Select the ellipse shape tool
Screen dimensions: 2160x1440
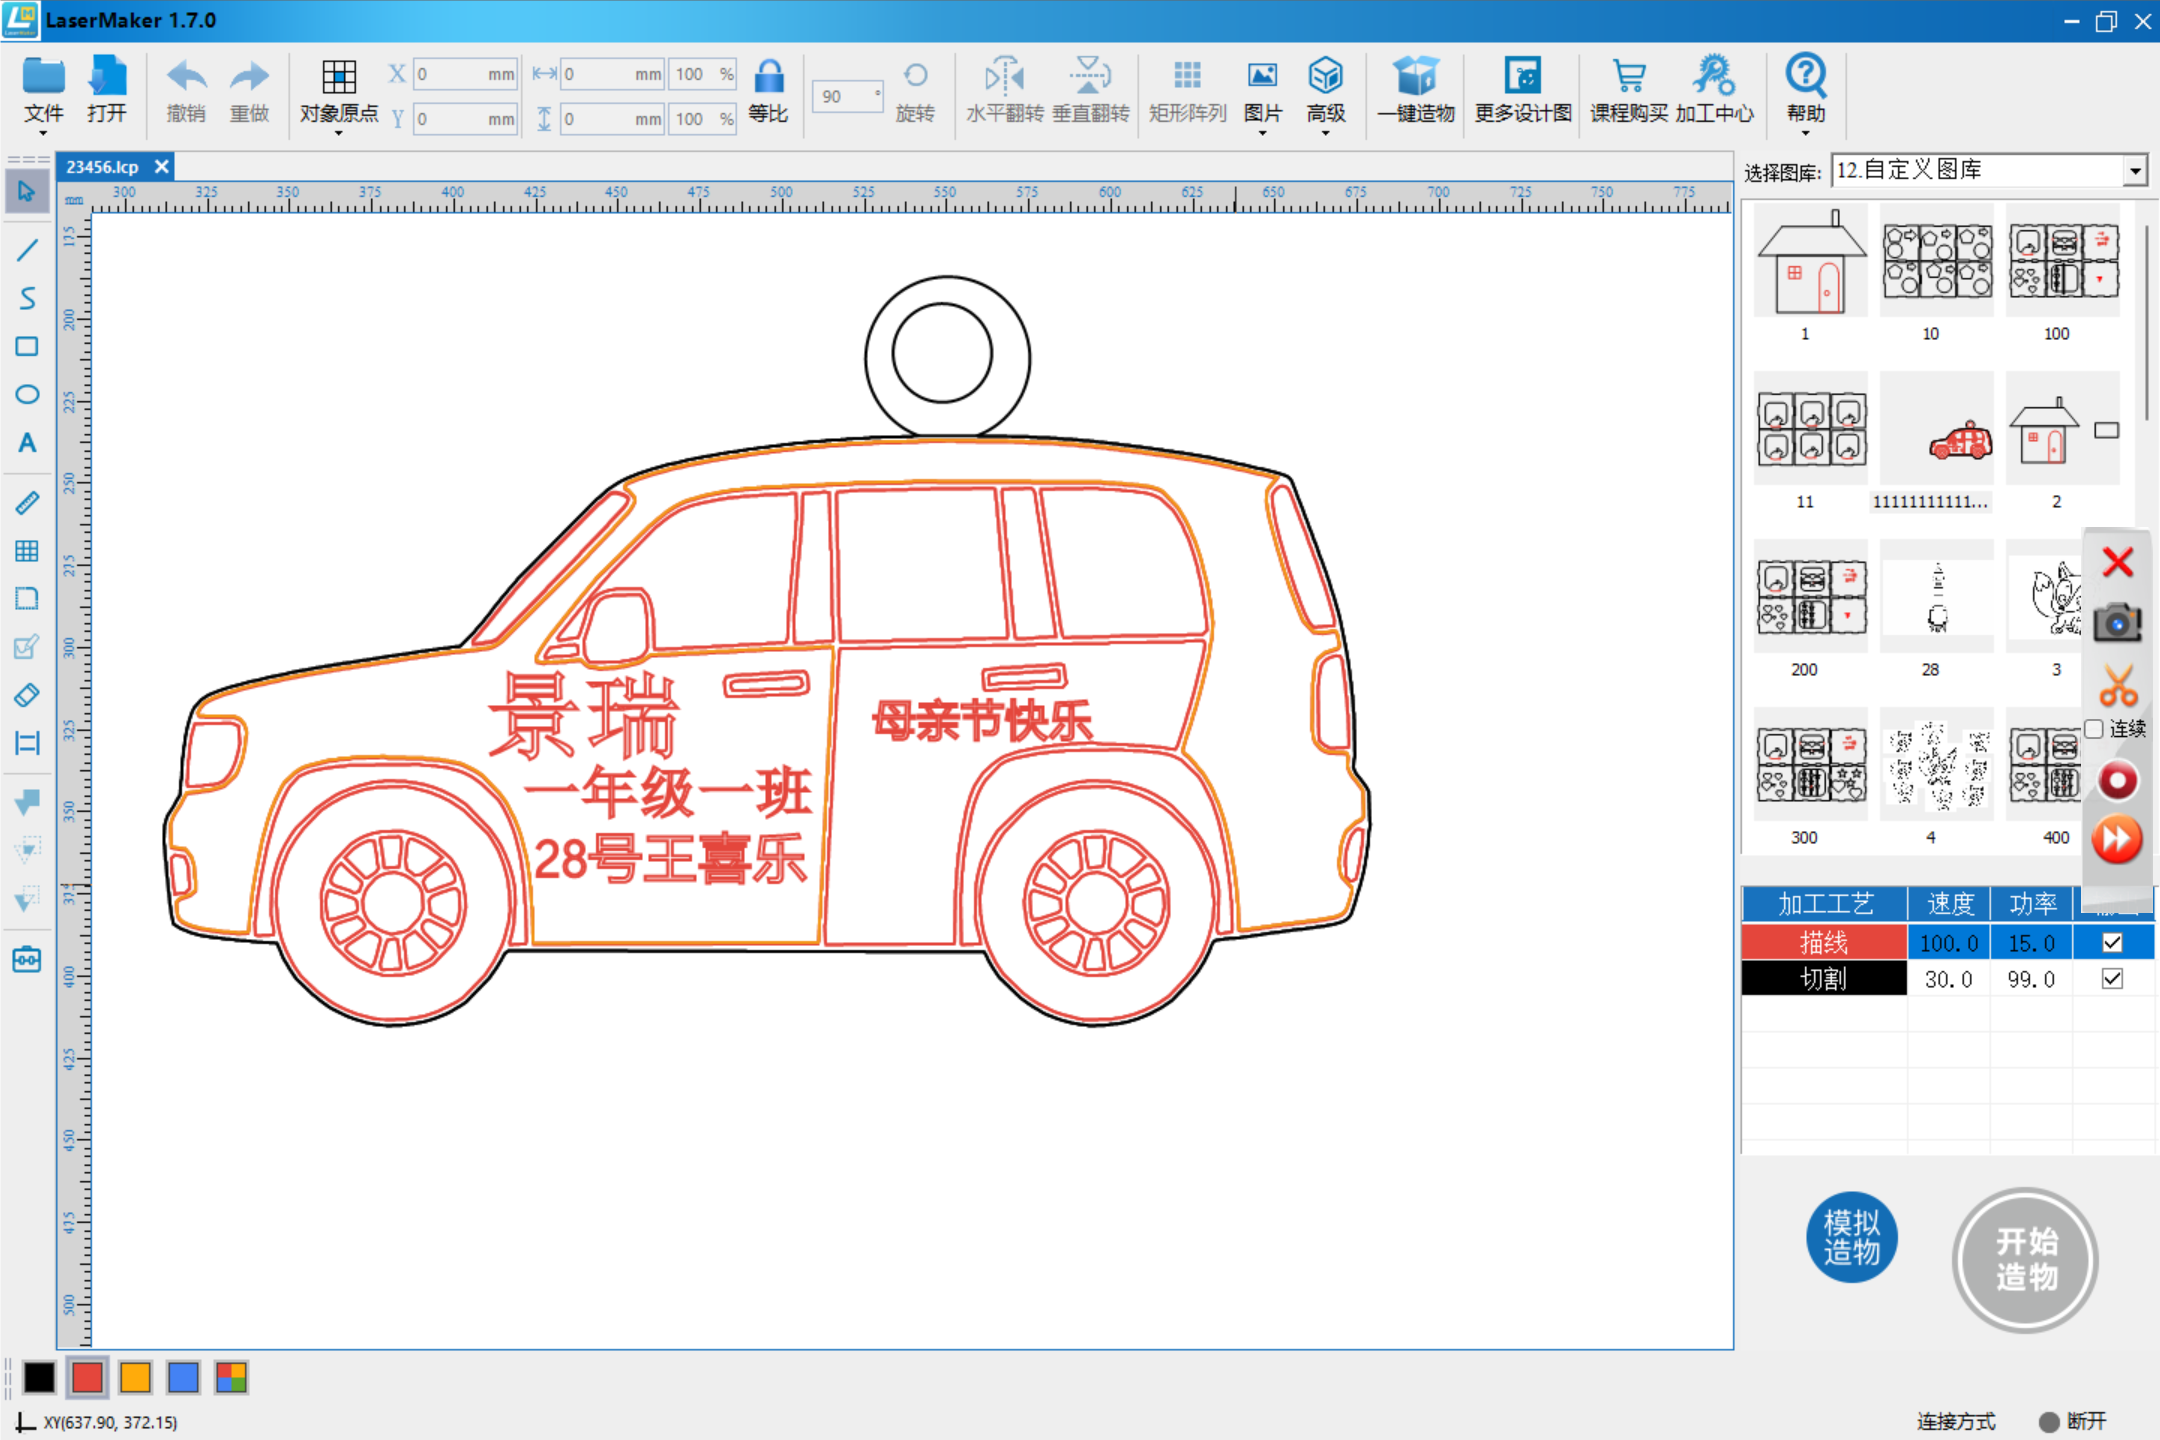[27, 394]
